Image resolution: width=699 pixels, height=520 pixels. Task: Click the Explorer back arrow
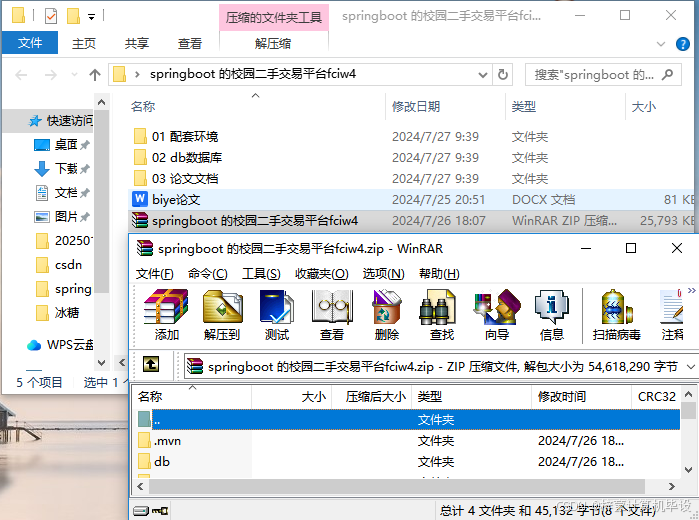21,74
